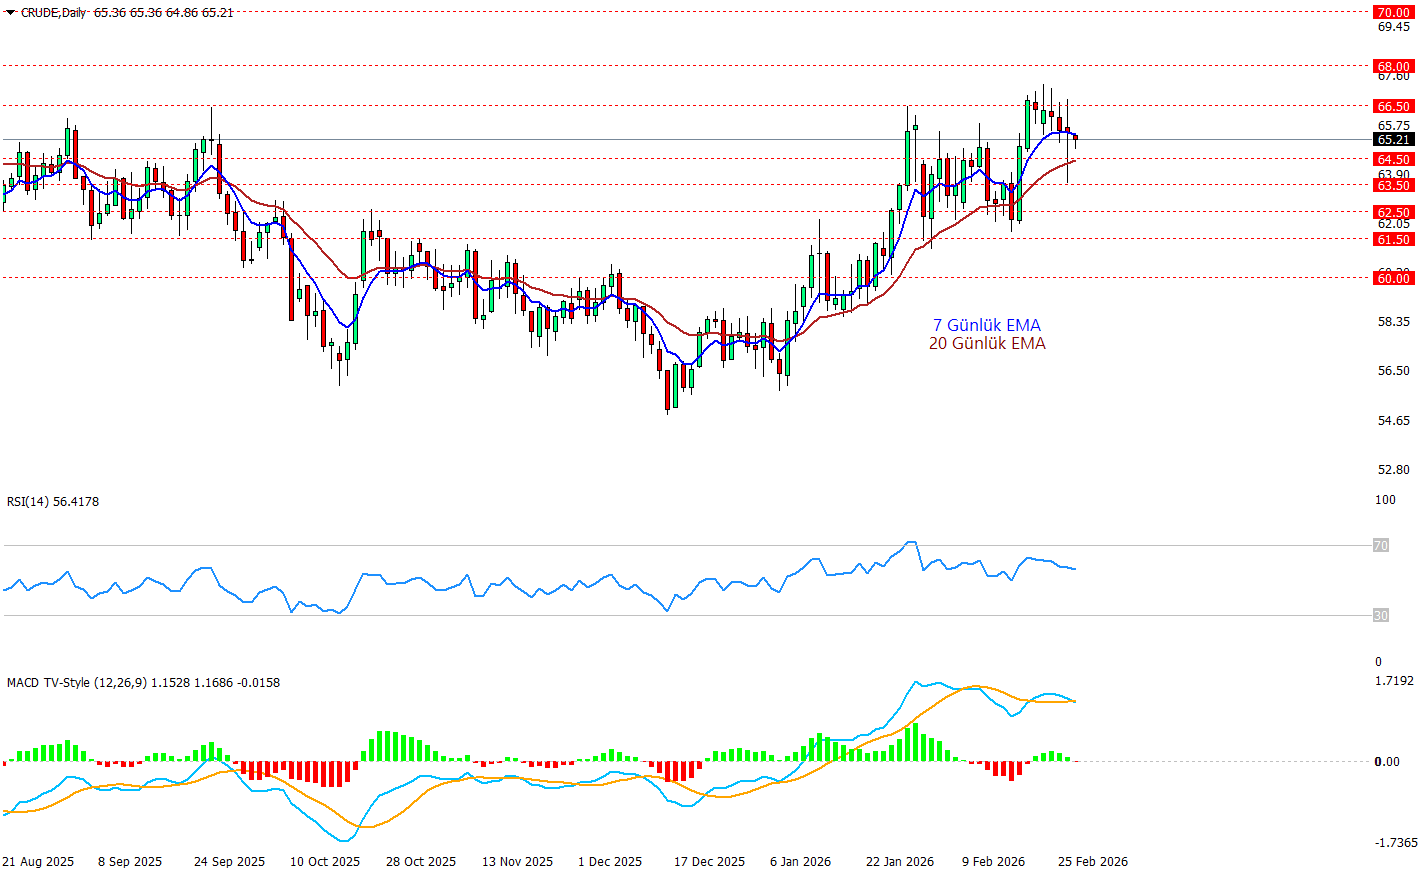
Task: Click the 21 Aug 2025 date label
Action: [38, 861]
